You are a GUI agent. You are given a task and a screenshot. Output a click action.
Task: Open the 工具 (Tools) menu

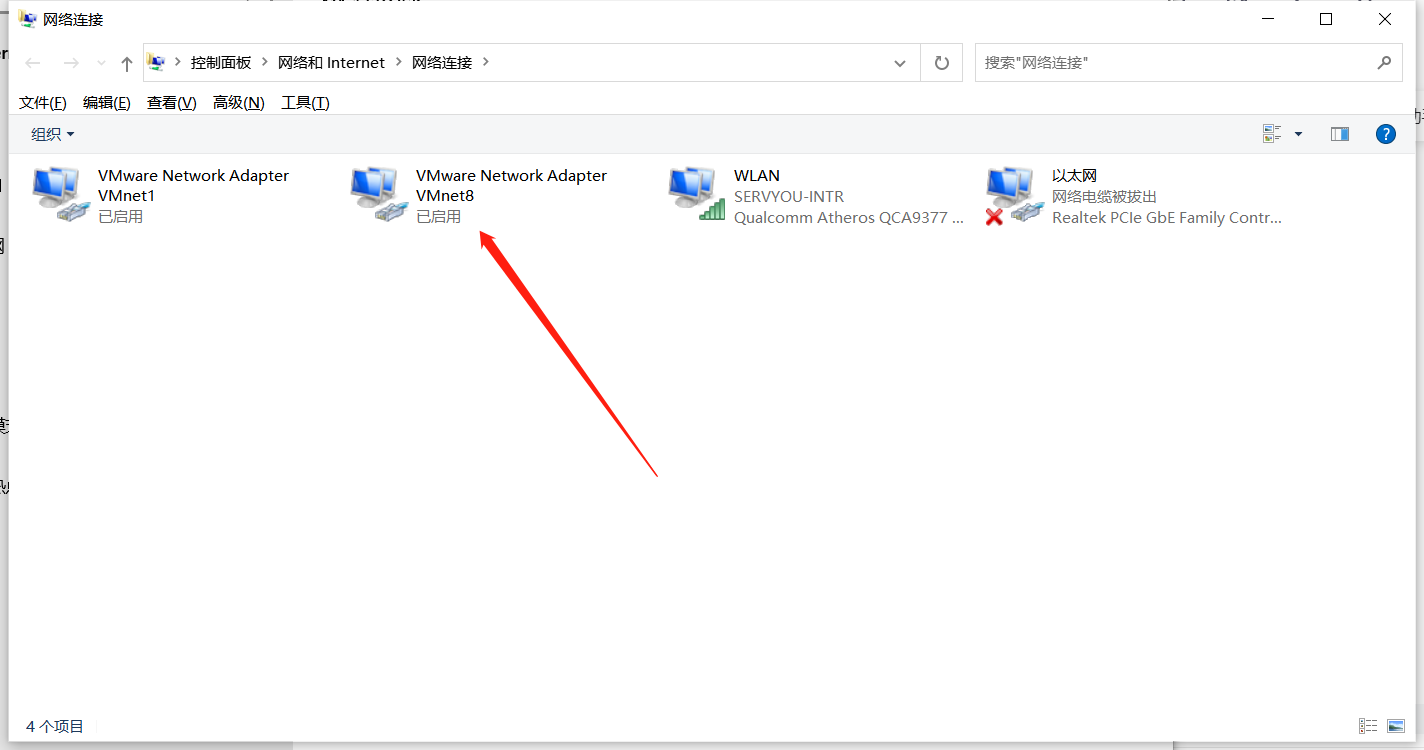tap(304, 102)
